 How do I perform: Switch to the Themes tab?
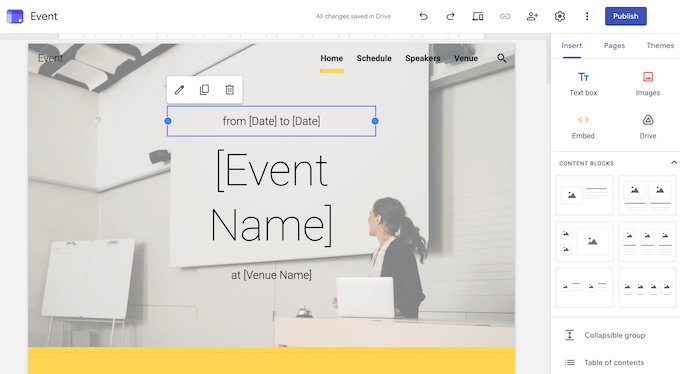tap(660, 46)
